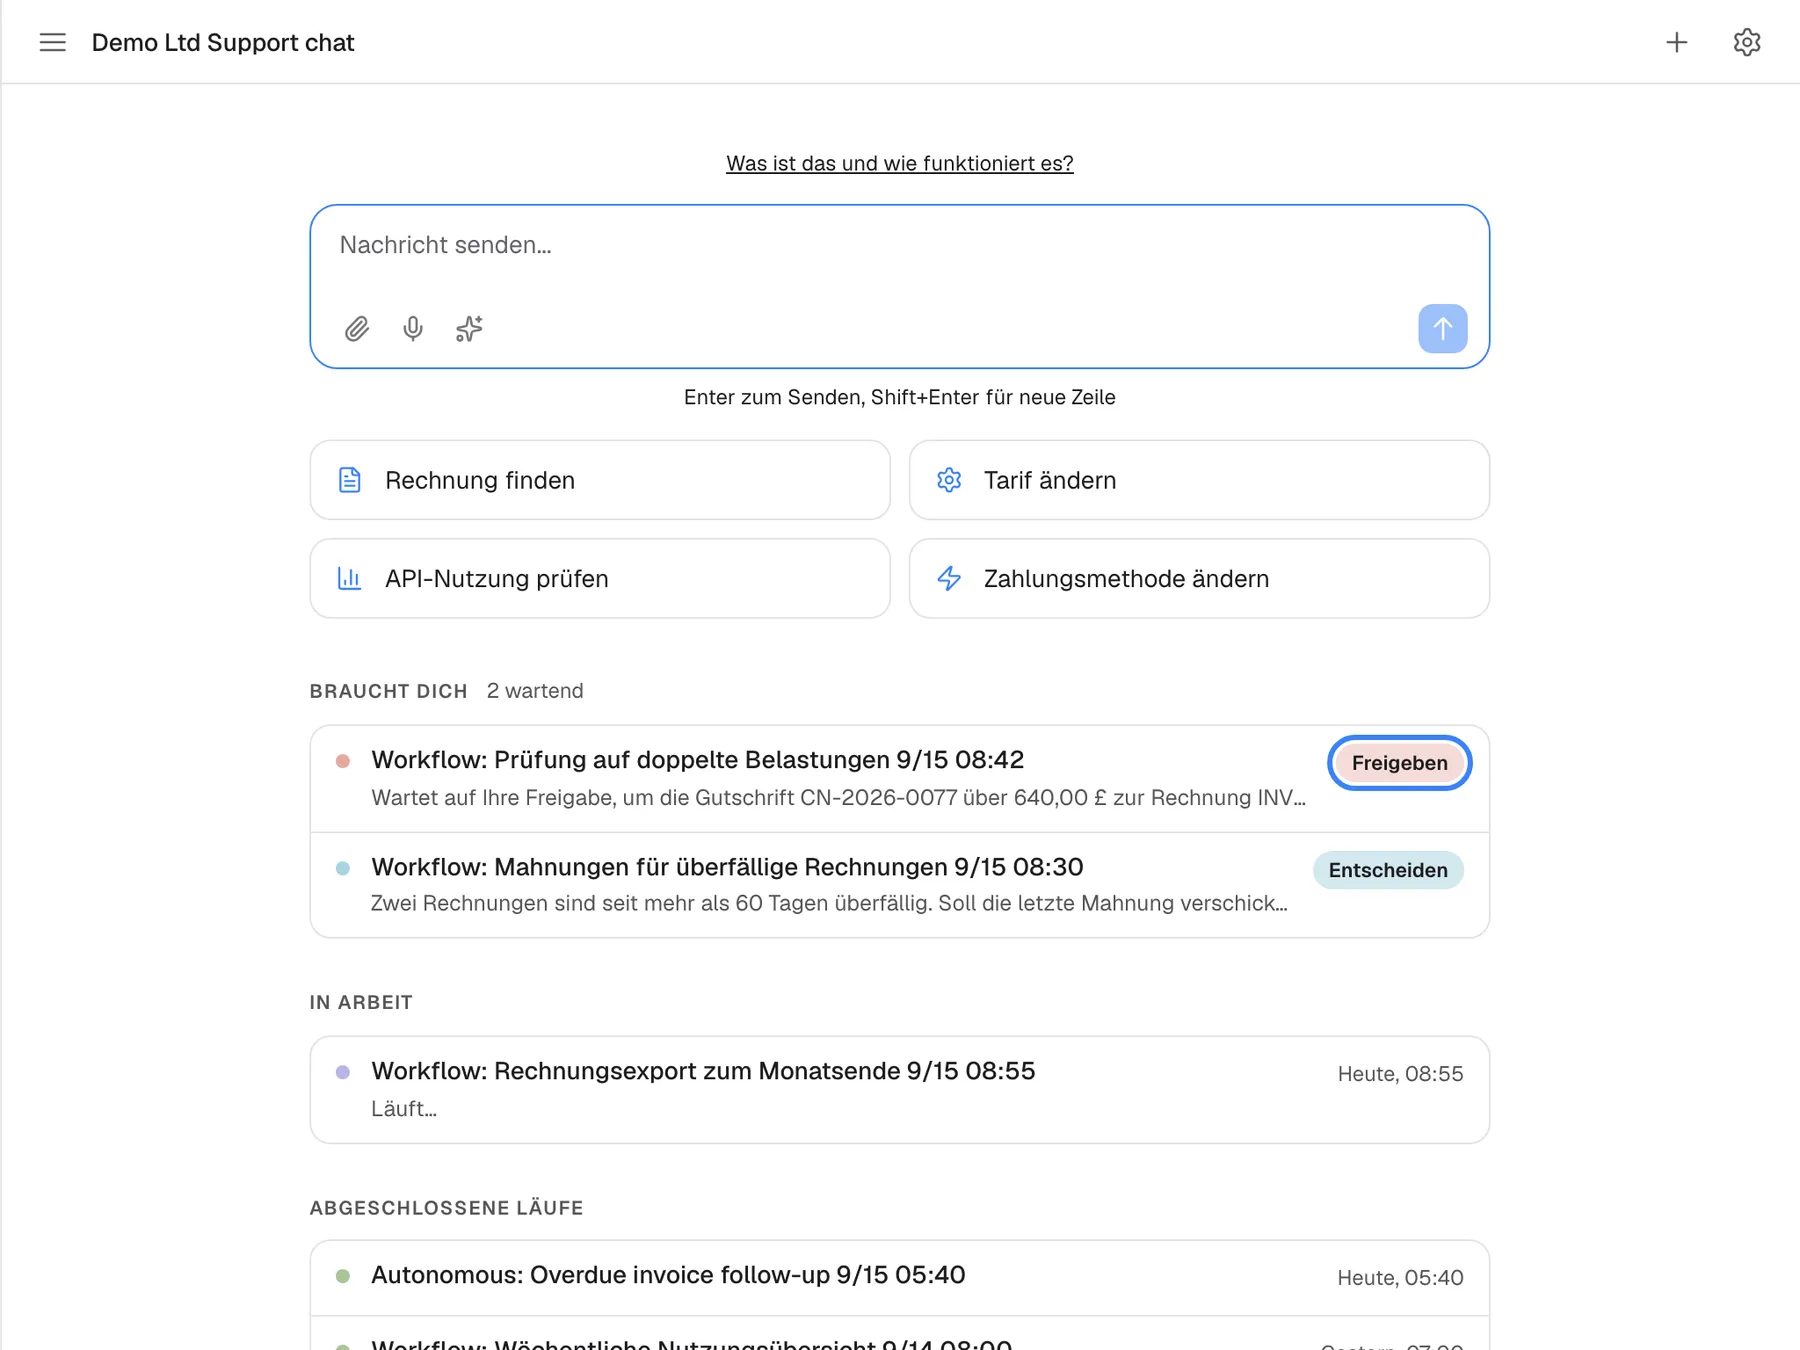Open settings gear in header

point(1747,42)
